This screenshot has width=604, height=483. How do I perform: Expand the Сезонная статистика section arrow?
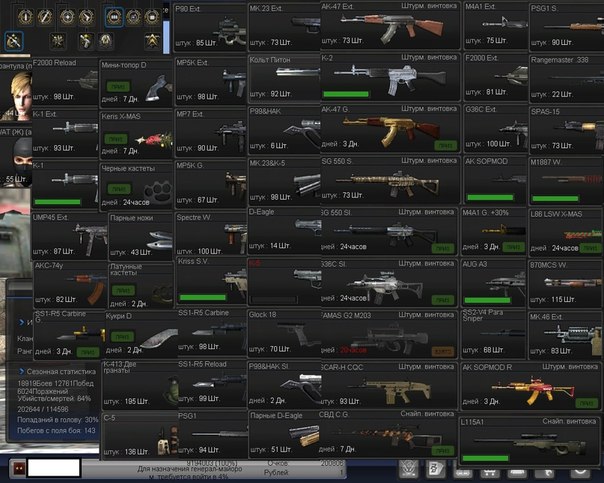click(x=22, y=371)
